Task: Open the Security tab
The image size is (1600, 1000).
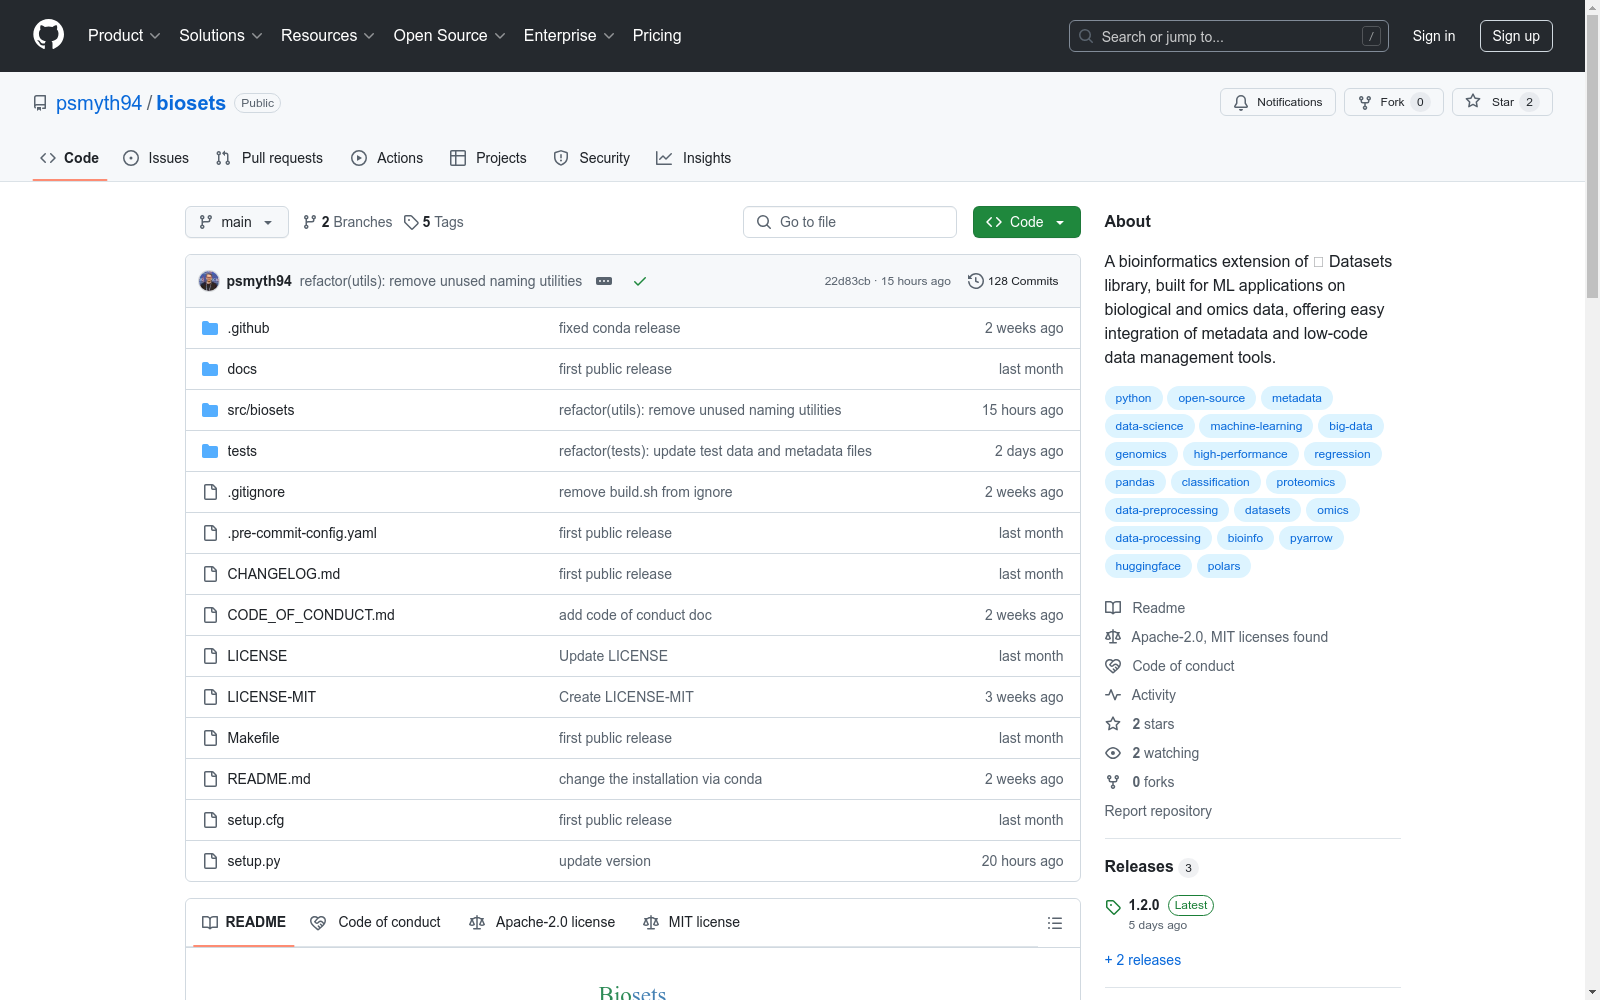Action: pos(592,158)
